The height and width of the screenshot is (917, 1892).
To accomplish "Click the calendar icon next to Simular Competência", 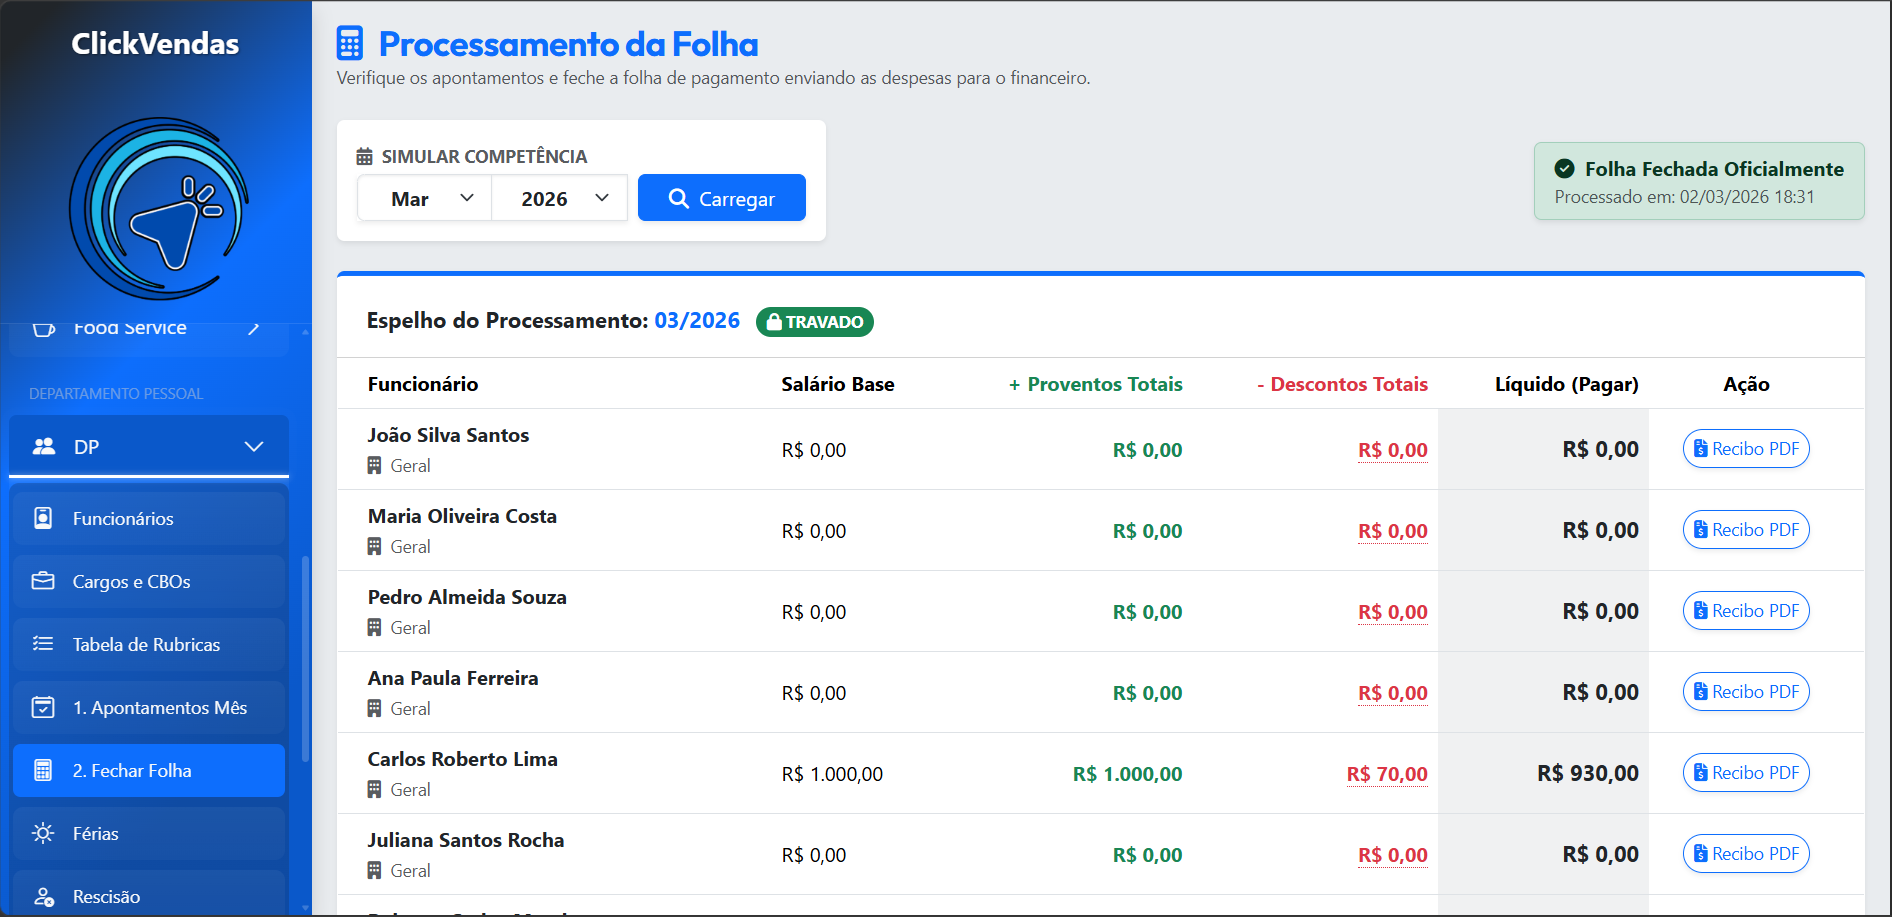I will [365, 157].
